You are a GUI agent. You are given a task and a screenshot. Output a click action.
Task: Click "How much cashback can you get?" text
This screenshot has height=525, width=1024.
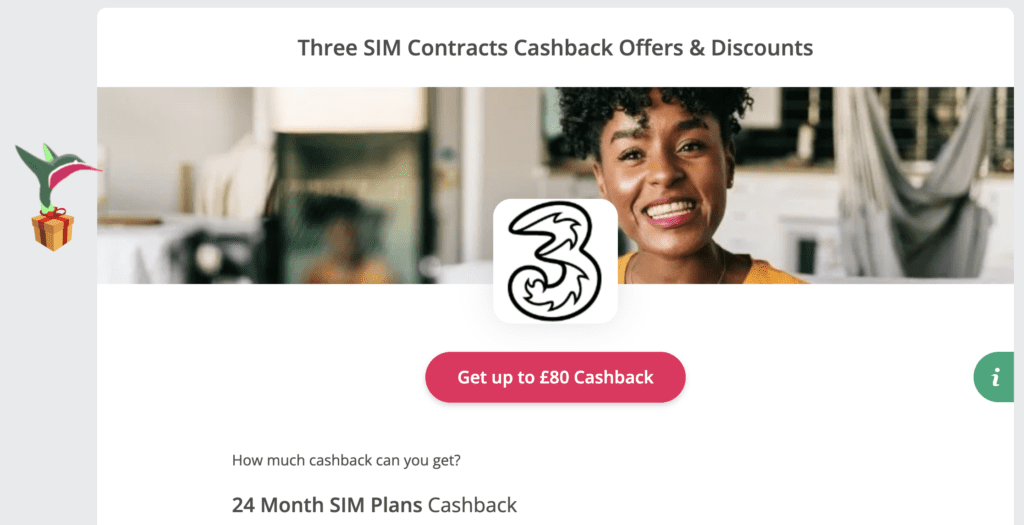pos(346,460)
